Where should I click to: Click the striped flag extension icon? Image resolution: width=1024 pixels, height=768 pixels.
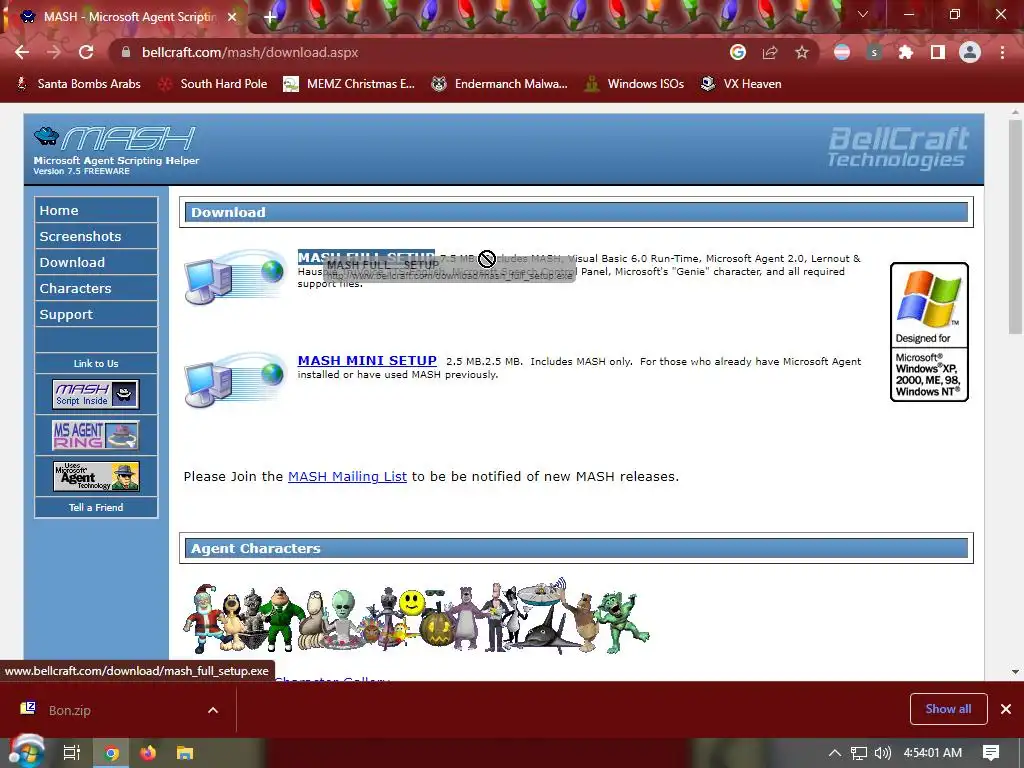pyautogui.click(x=842, y=52)
